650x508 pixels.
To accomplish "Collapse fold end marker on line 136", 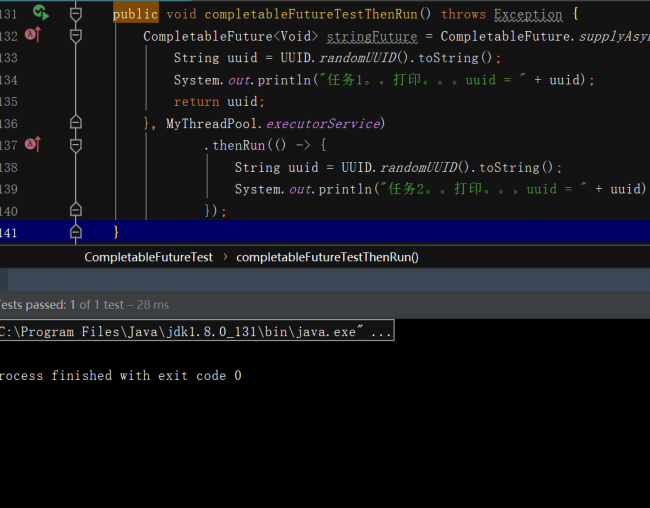I will (75, 122).
